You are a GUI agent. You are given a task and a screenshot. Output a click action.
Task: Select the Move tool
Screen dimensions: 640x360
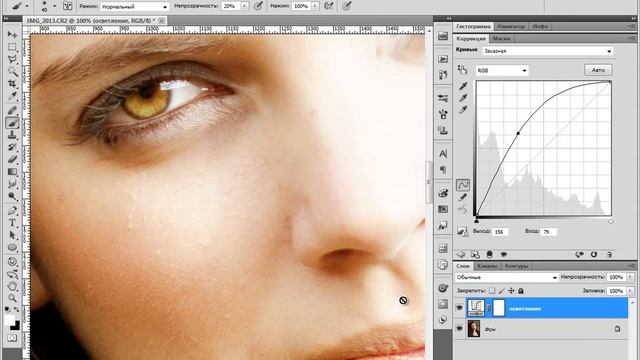(12, 34)
